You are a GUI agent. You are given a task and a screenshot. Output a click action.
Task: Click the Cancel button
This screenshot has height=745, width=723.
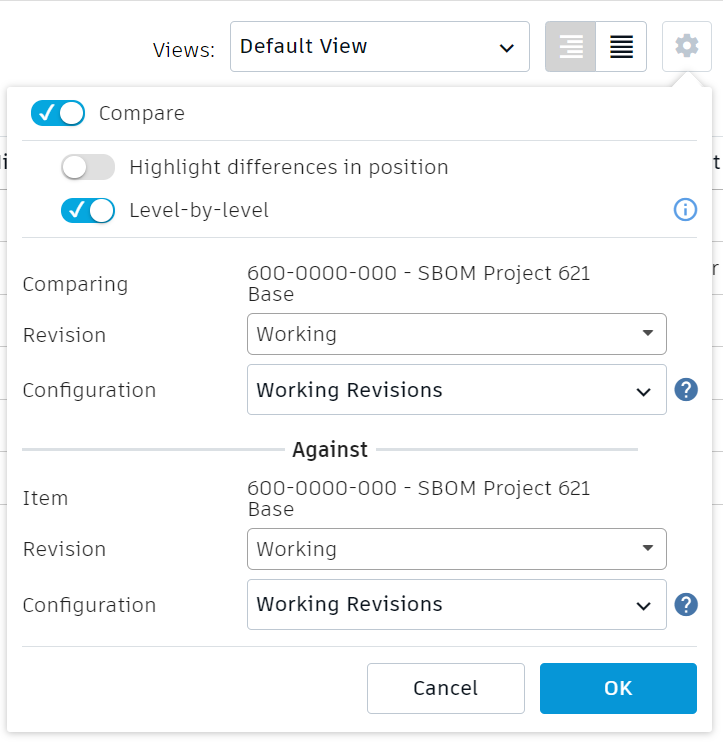tap(446, 688)
